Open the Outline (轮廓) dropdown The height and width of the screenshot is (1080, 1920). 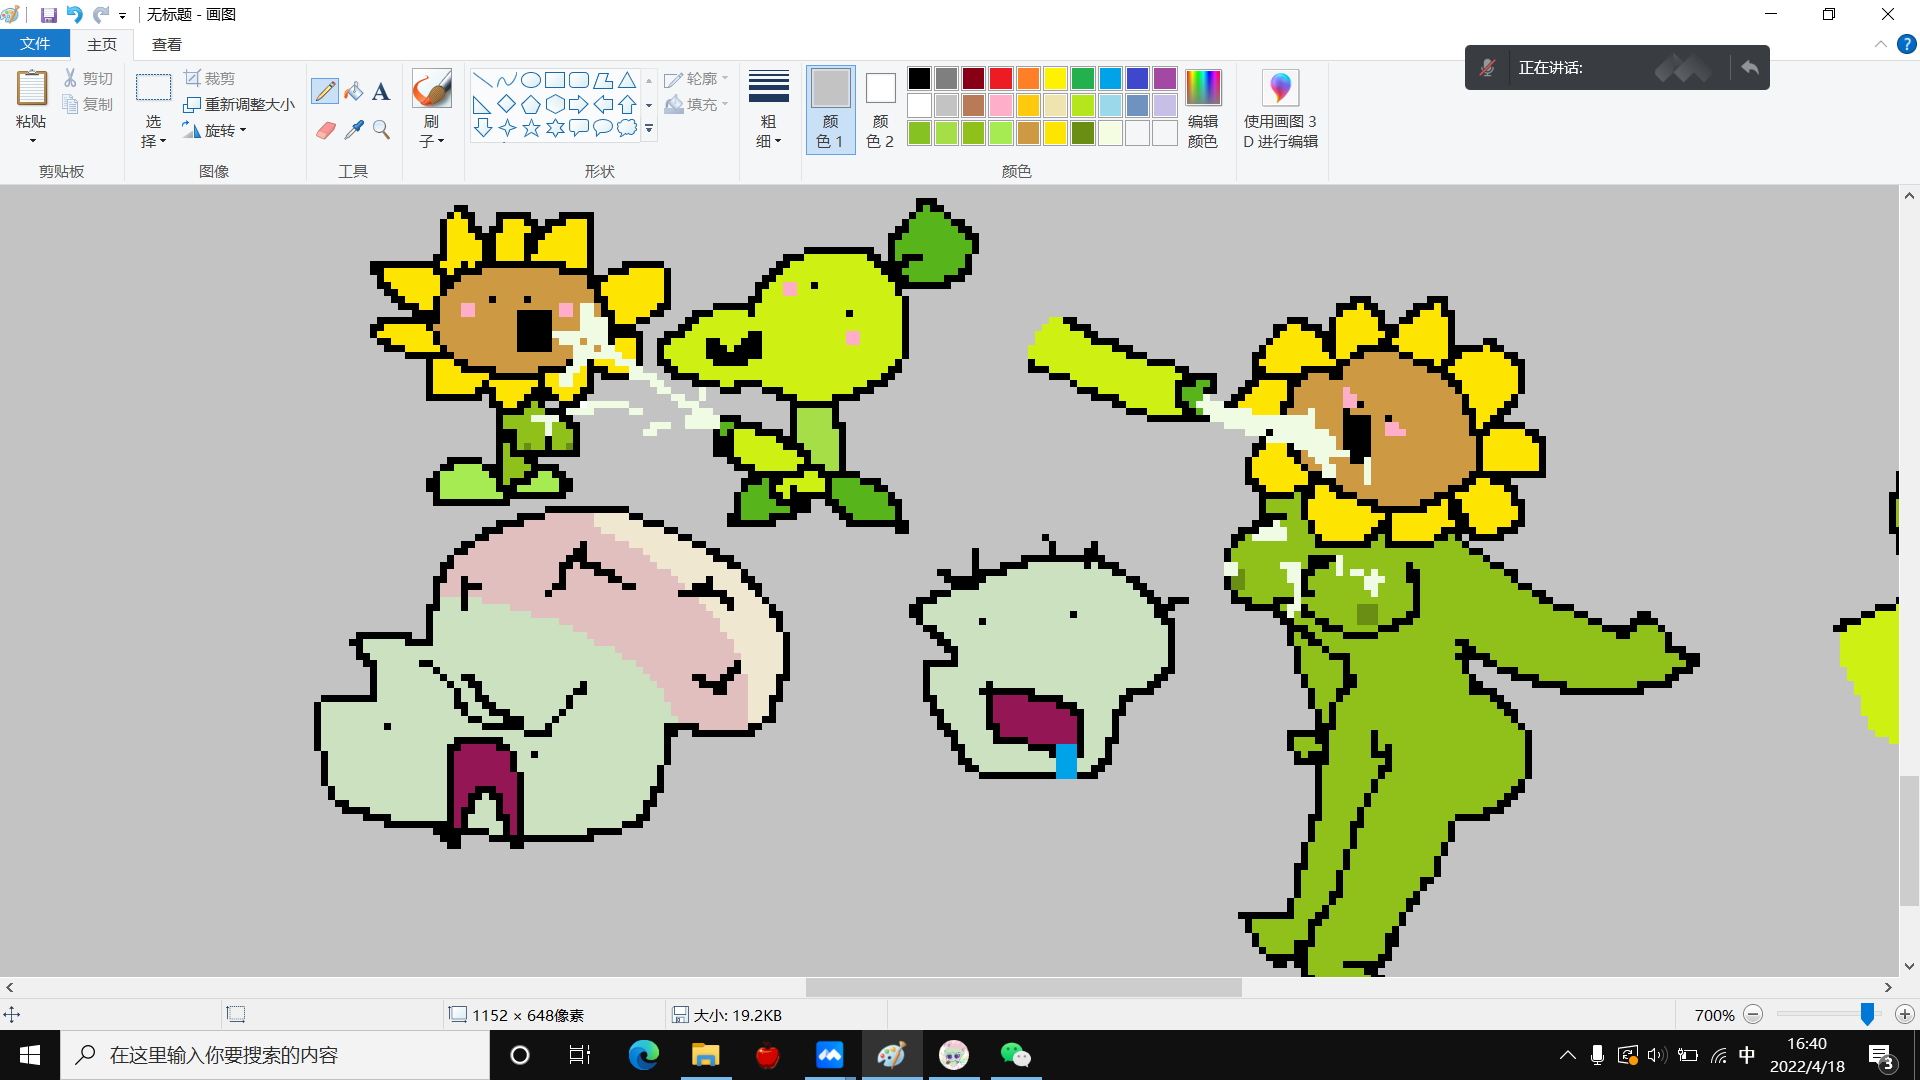click(697, 78)
